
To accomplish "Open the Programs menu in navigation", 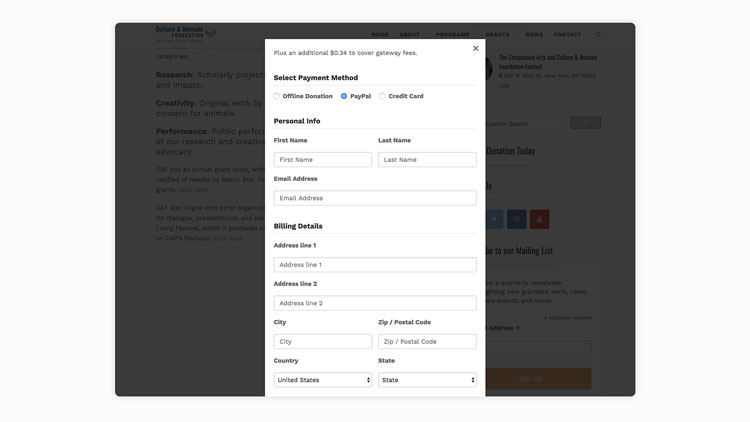I will tap(454, 35).
